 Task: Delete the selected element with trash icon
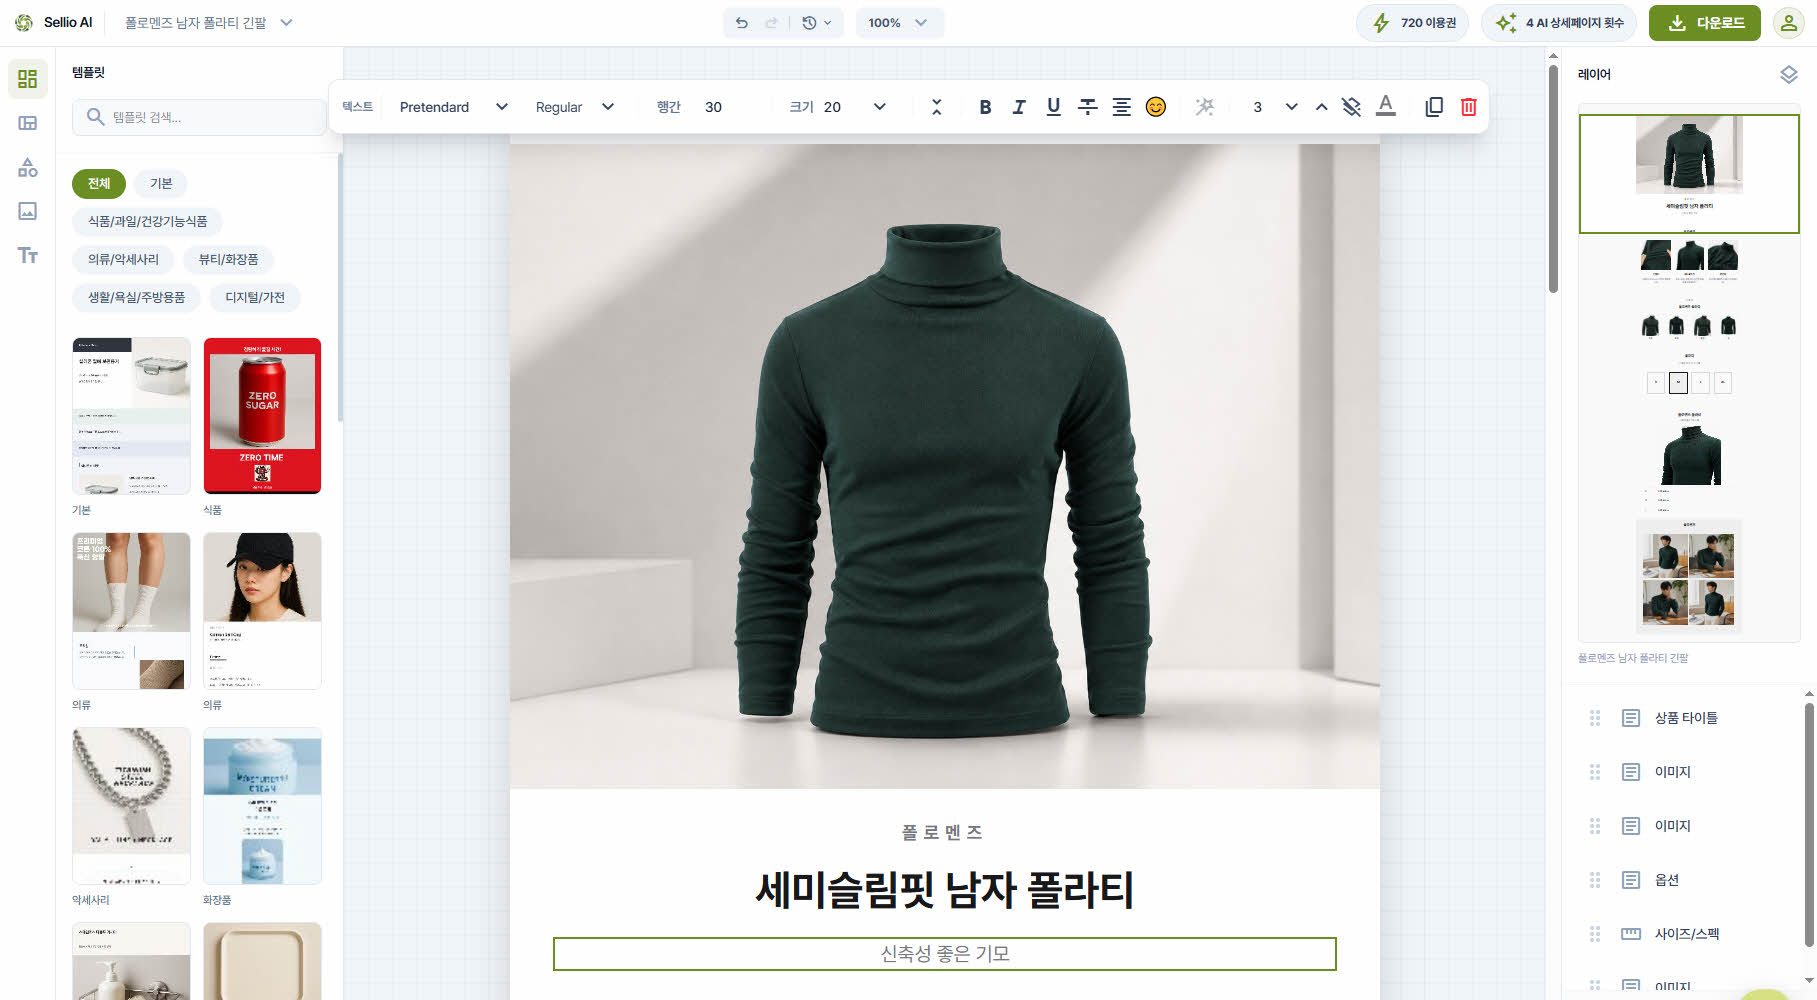tap(1468, 107)
